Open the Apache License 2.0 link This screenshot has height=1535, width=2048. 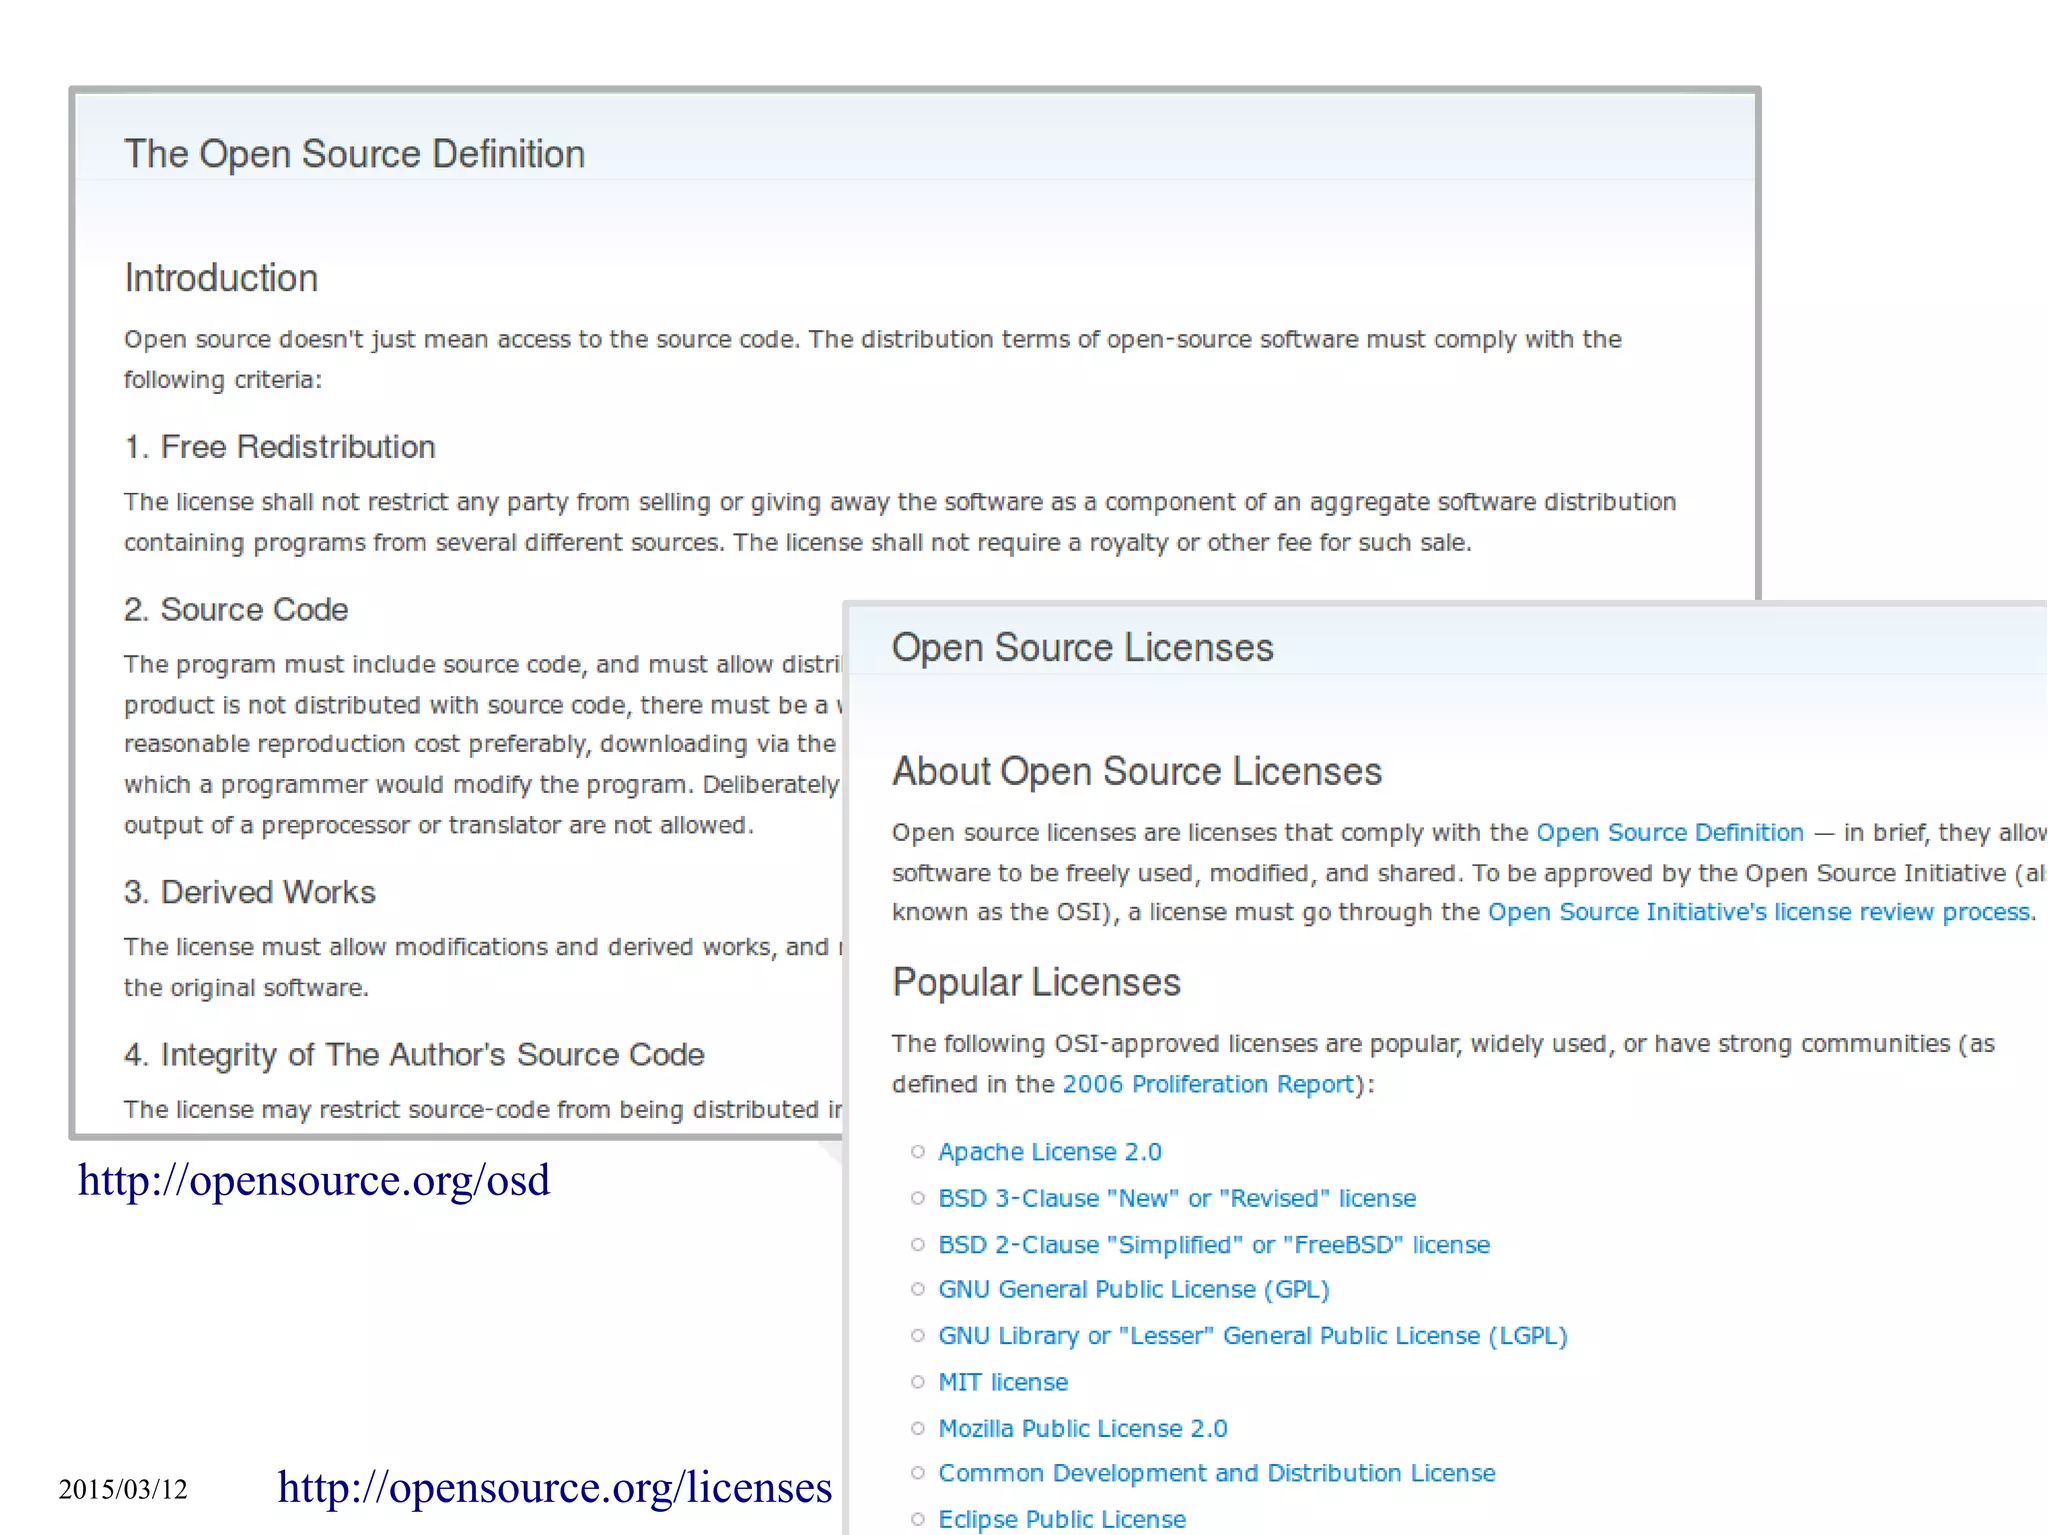tap(1049, 1152)
